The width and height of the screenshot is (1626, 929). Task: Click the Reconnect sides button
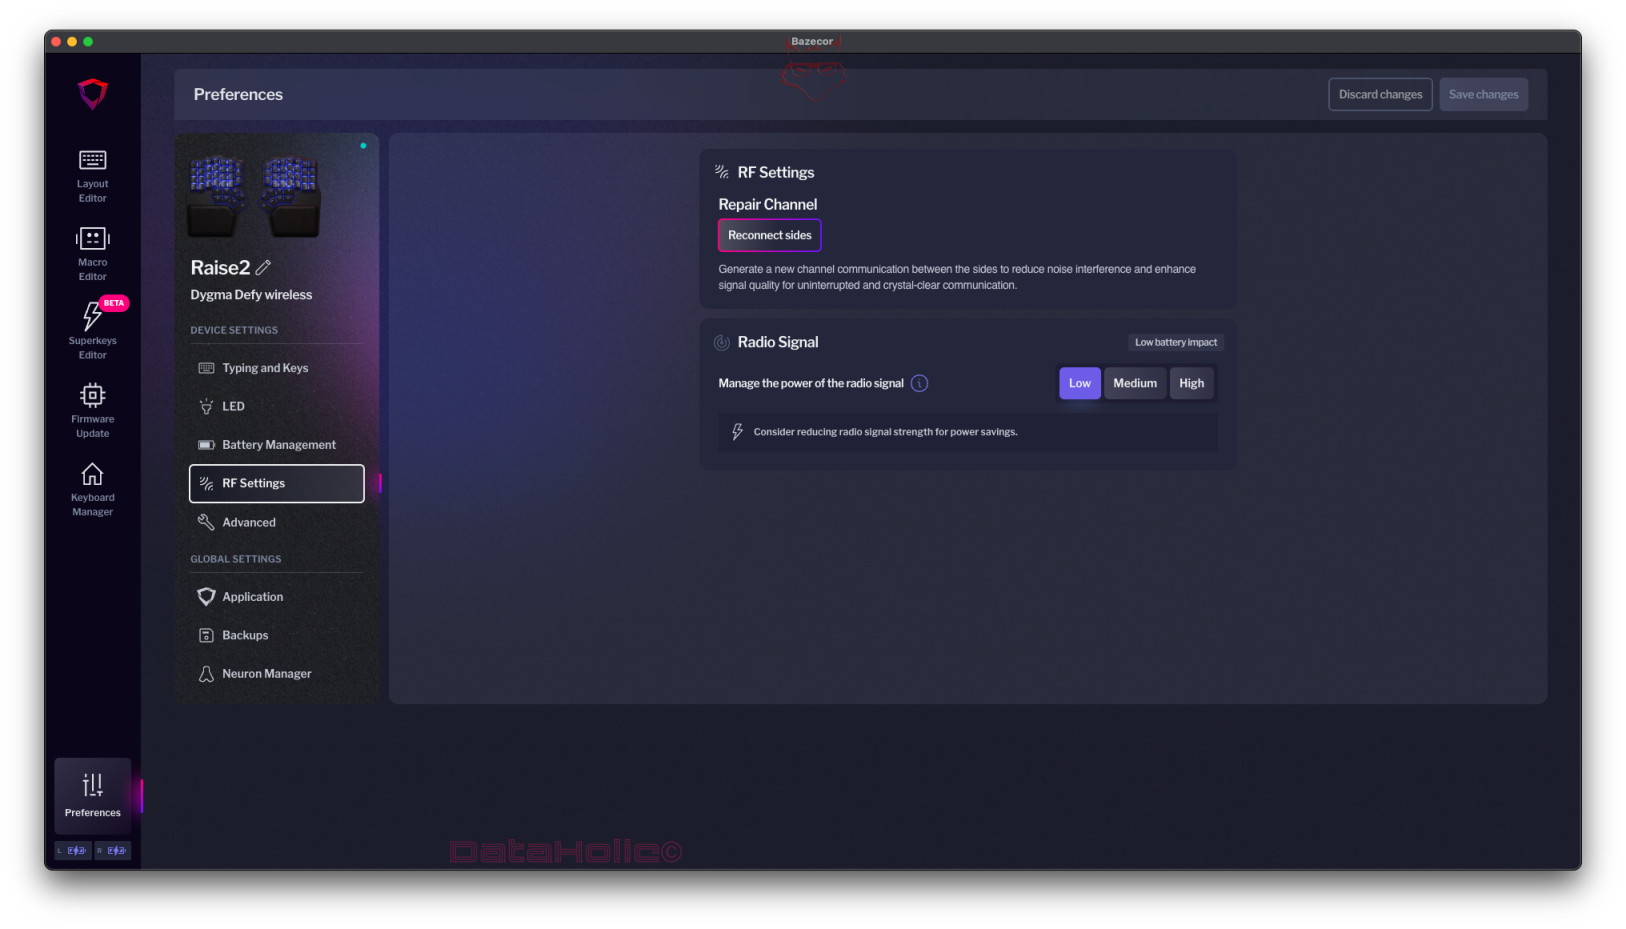(769, 235)
